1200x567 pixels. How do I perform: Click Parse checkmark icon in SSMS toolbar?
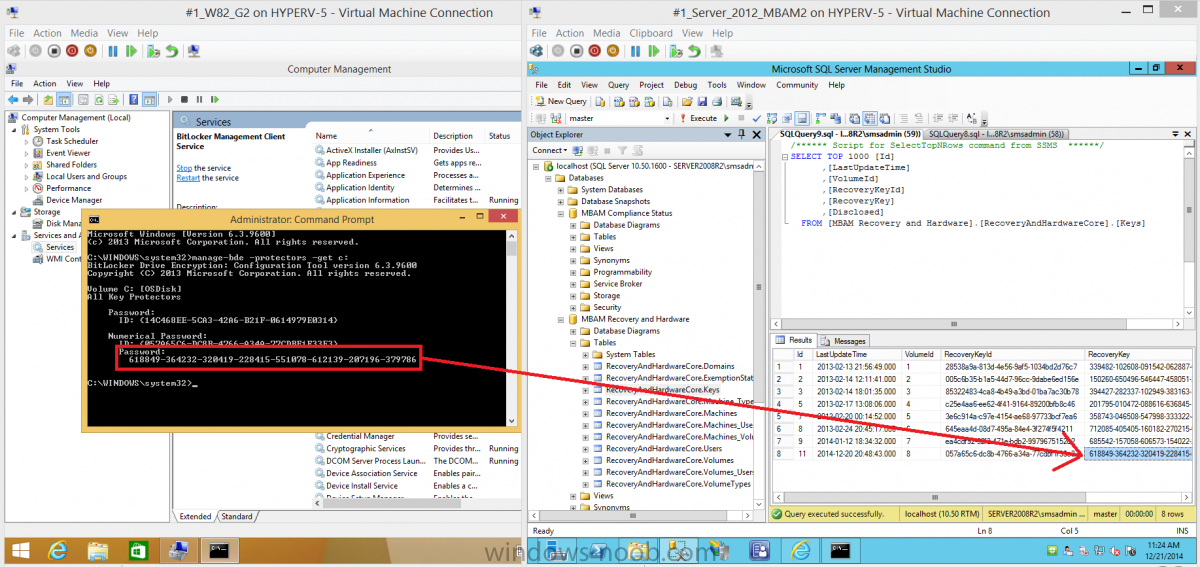coord(757,118)
